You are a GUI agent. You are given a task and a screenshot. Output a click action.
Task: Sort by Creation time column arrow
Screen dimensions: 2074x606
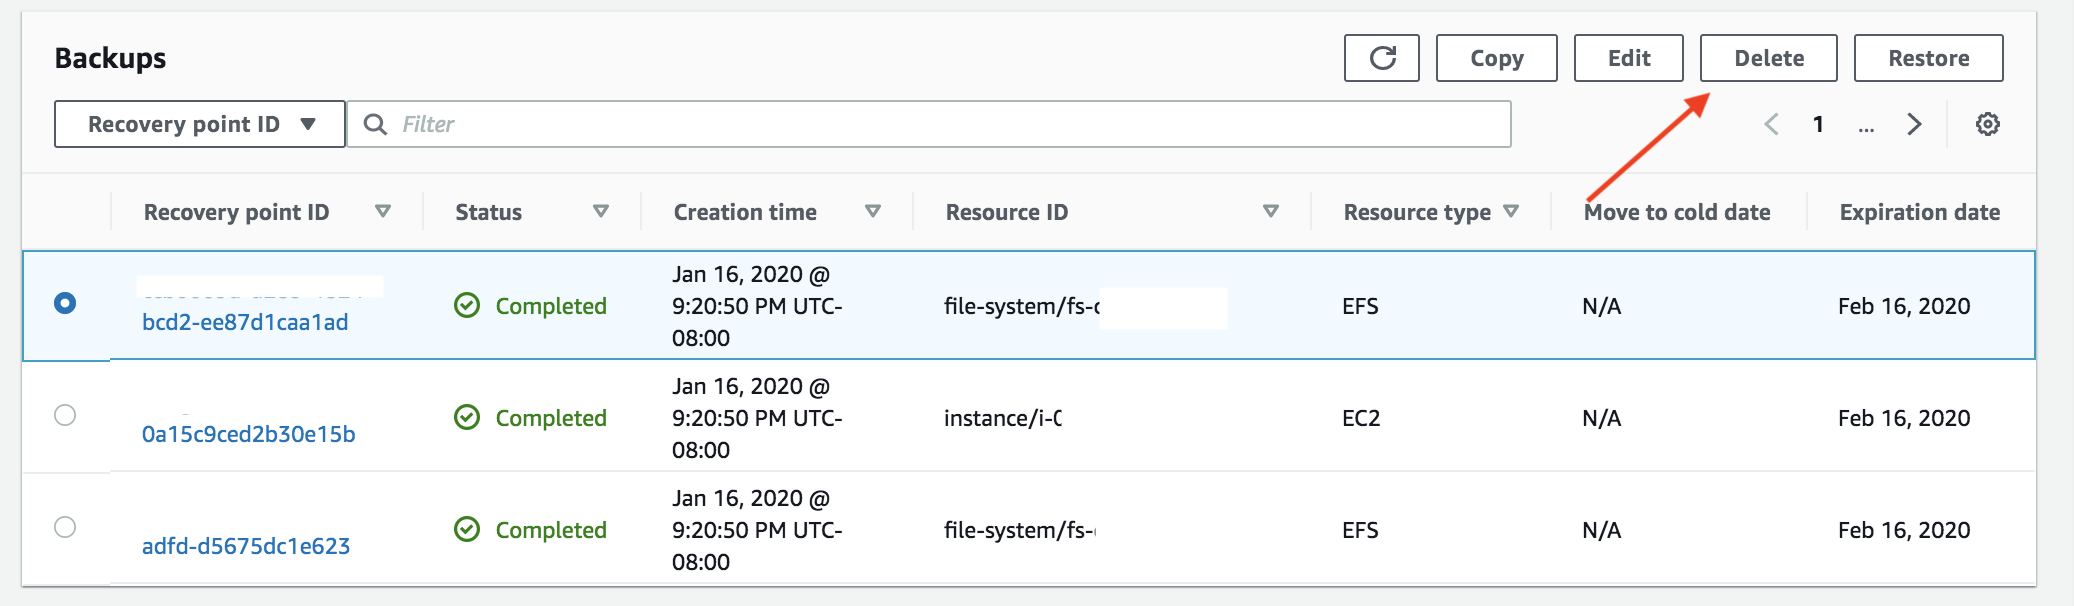point(872,212)
